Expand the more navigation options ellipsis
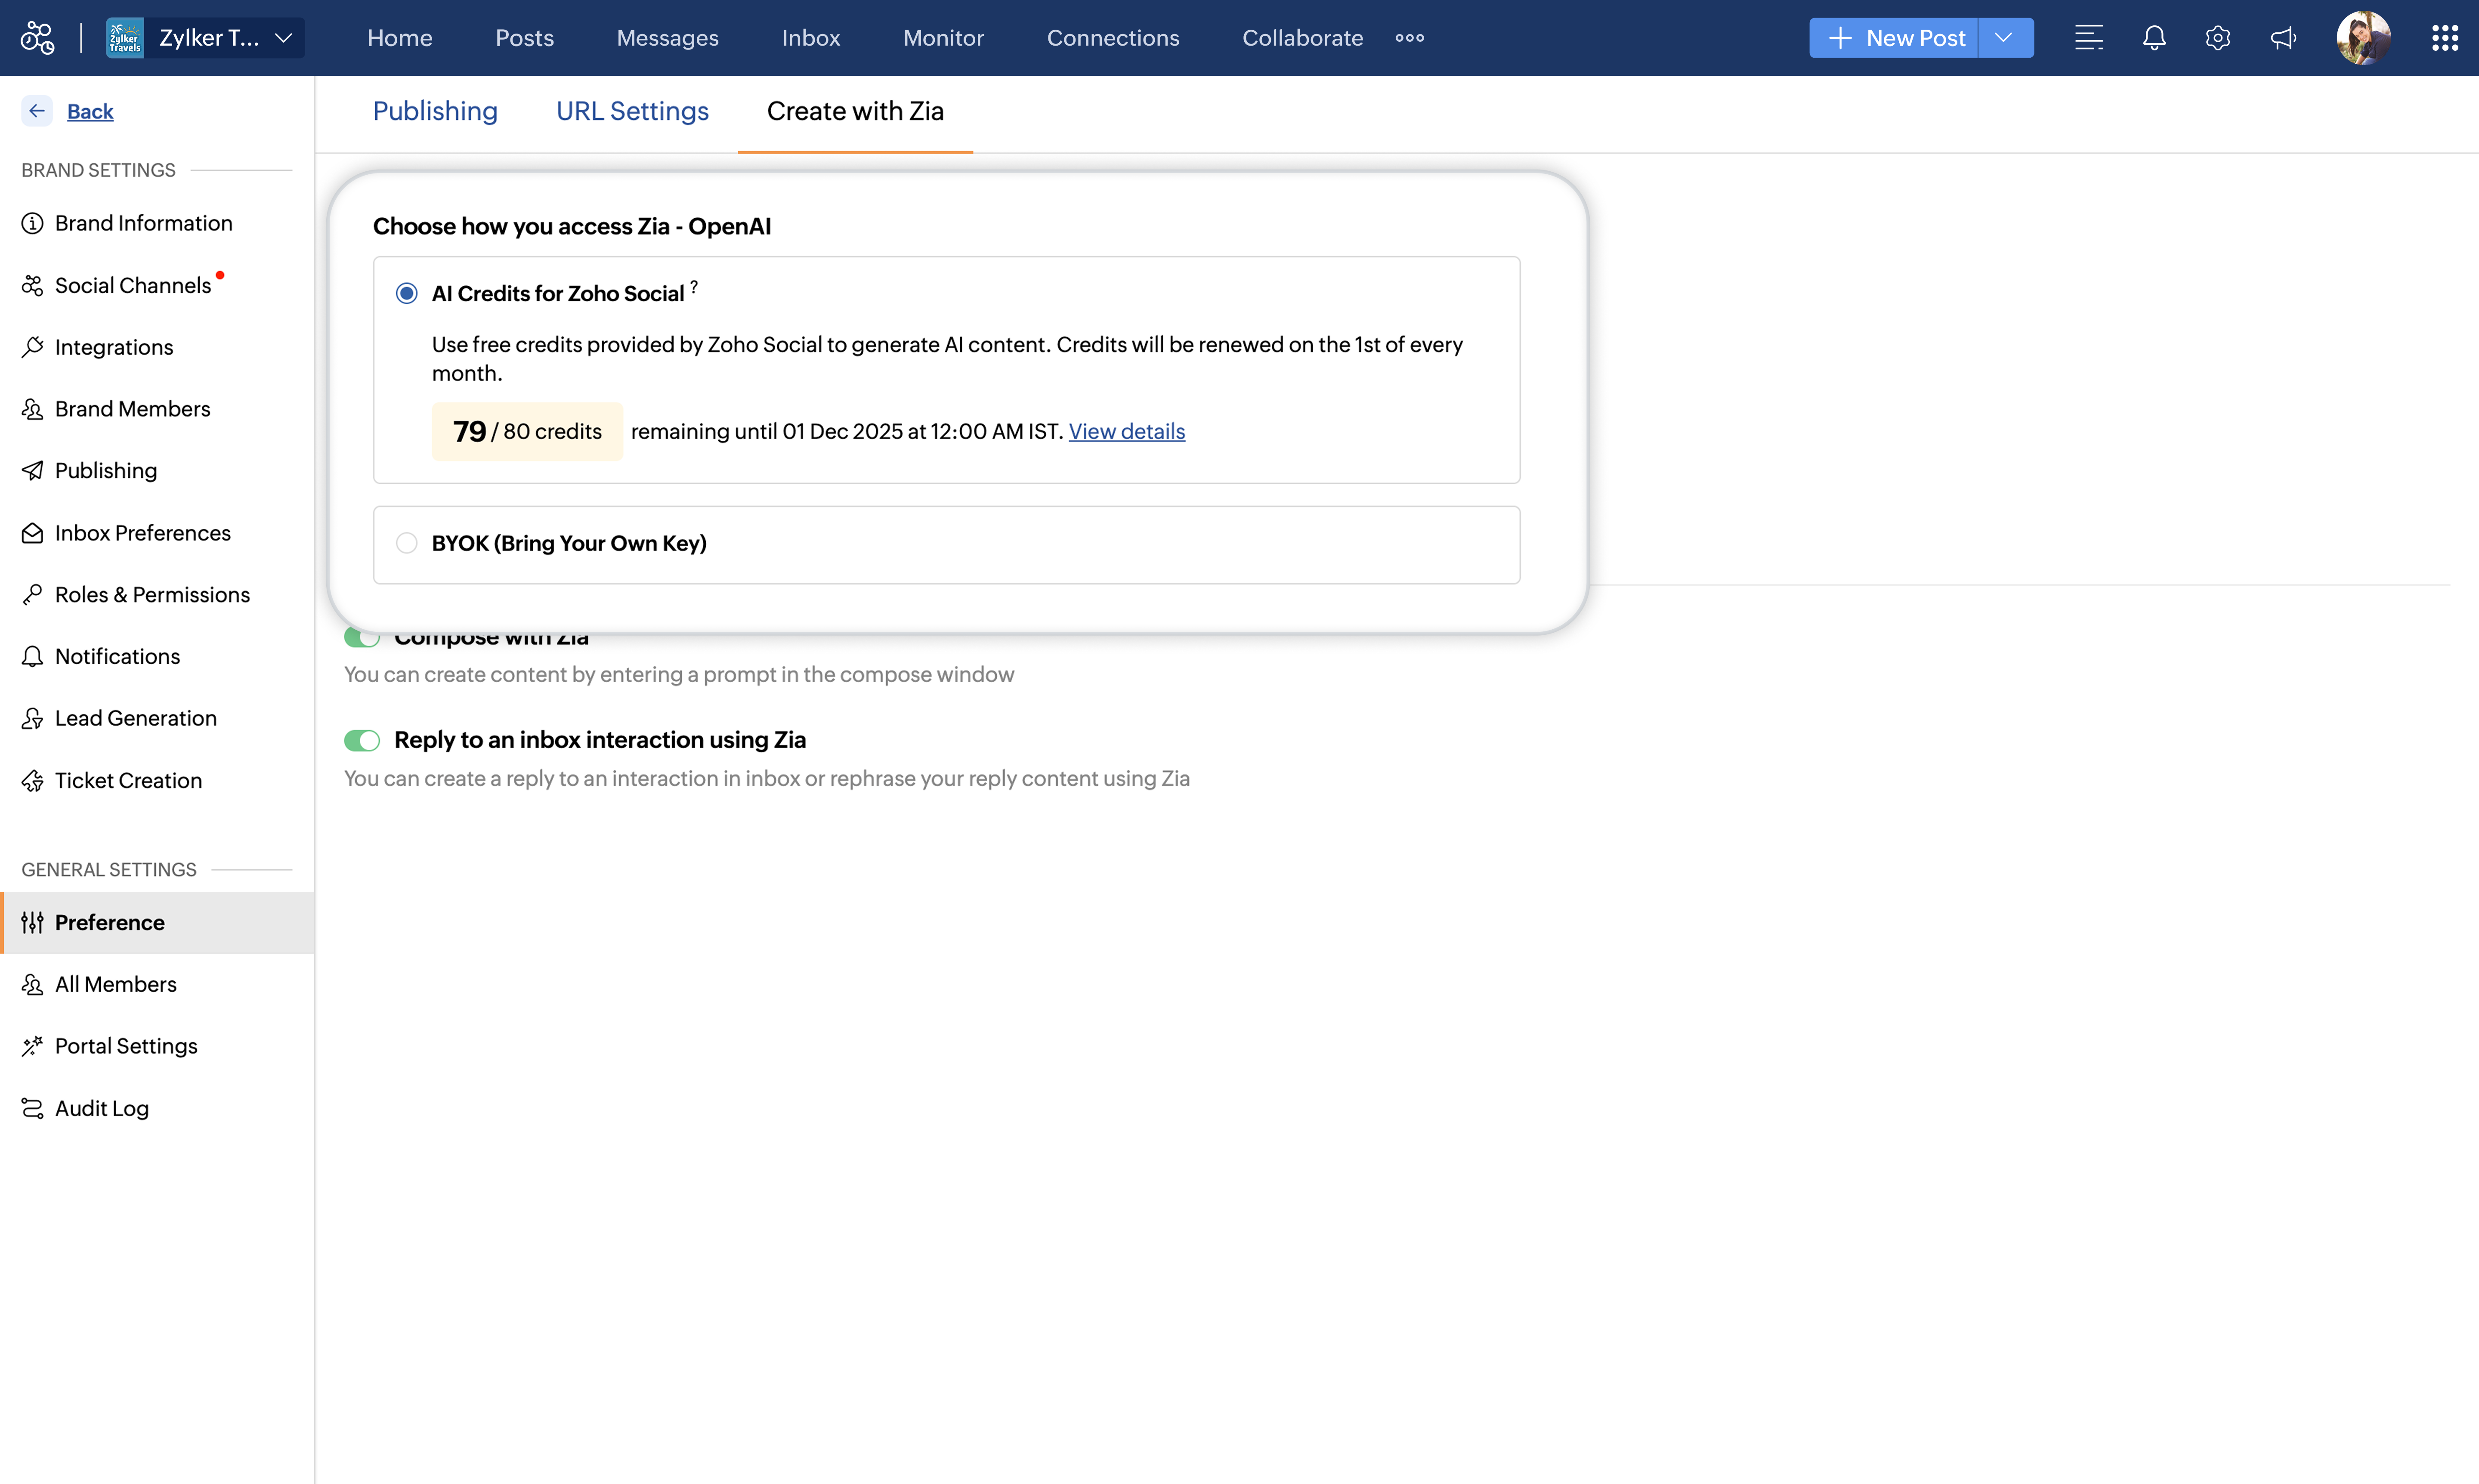2479x1484 pixels. pyautogui.click(x=1409, y=38)
